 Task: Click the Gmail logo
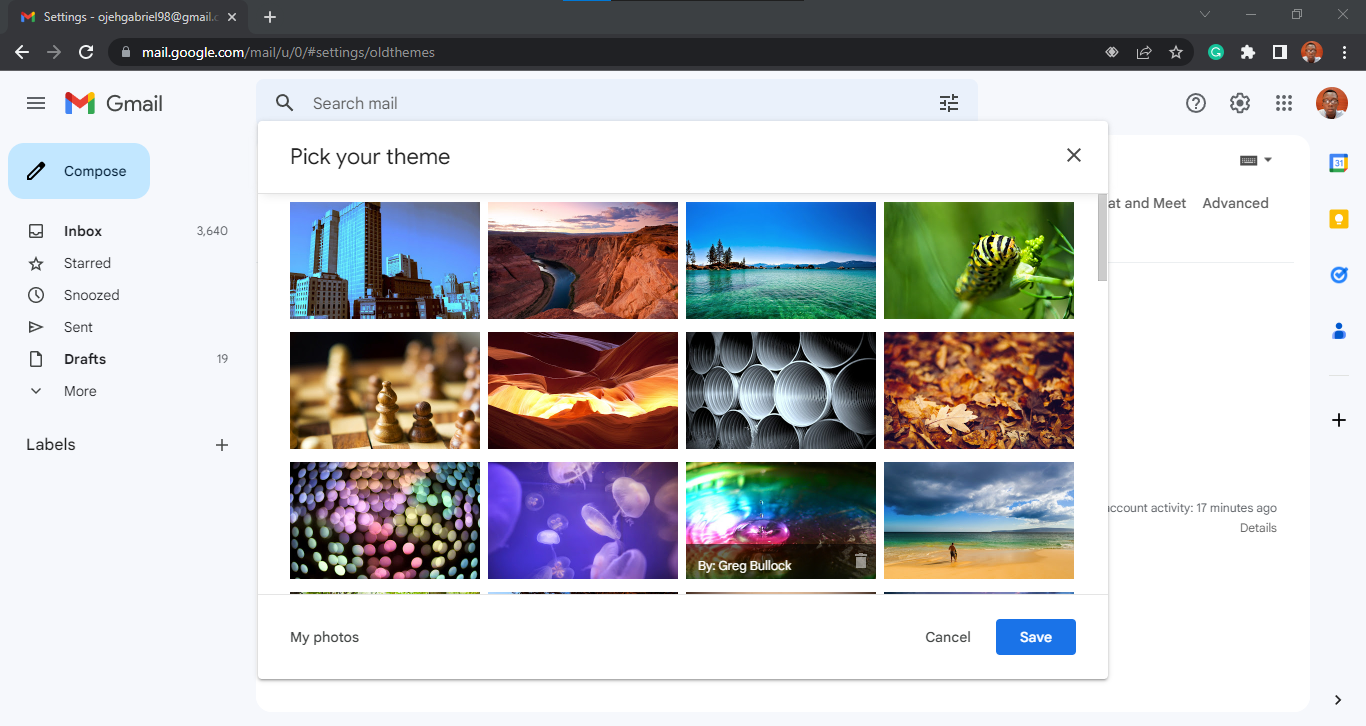click(113, 103)
